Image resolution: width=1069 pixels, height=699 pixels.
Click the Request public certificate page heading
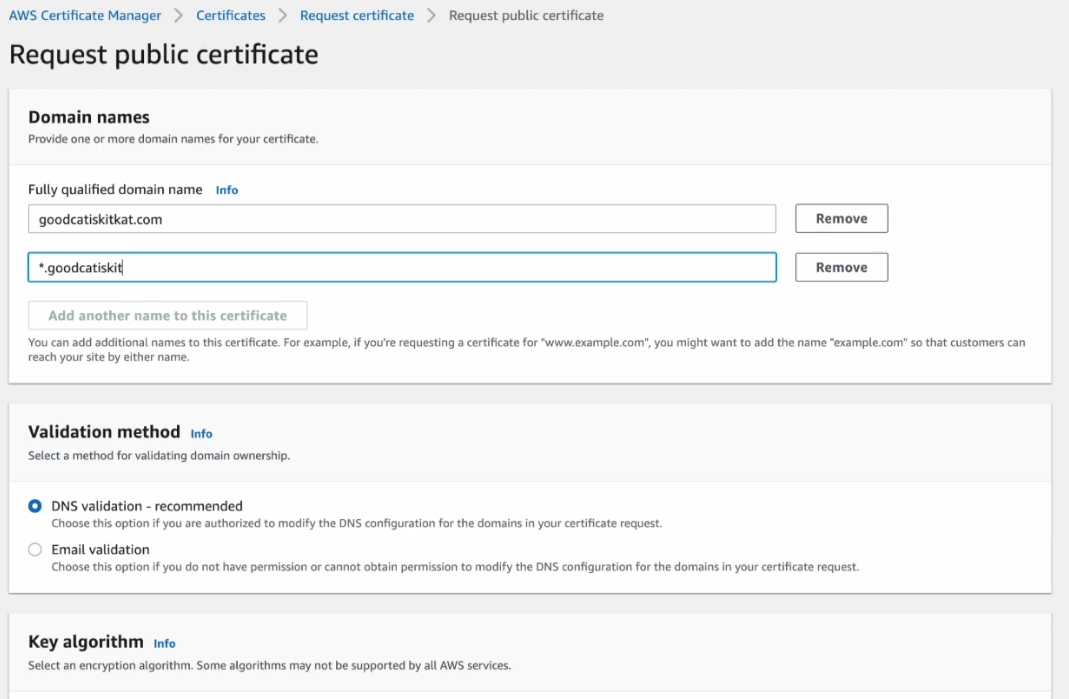164,55
